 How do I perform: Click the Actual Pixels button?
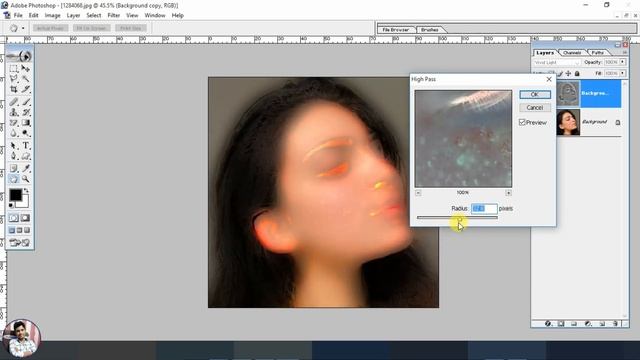[x=50, y=28]
